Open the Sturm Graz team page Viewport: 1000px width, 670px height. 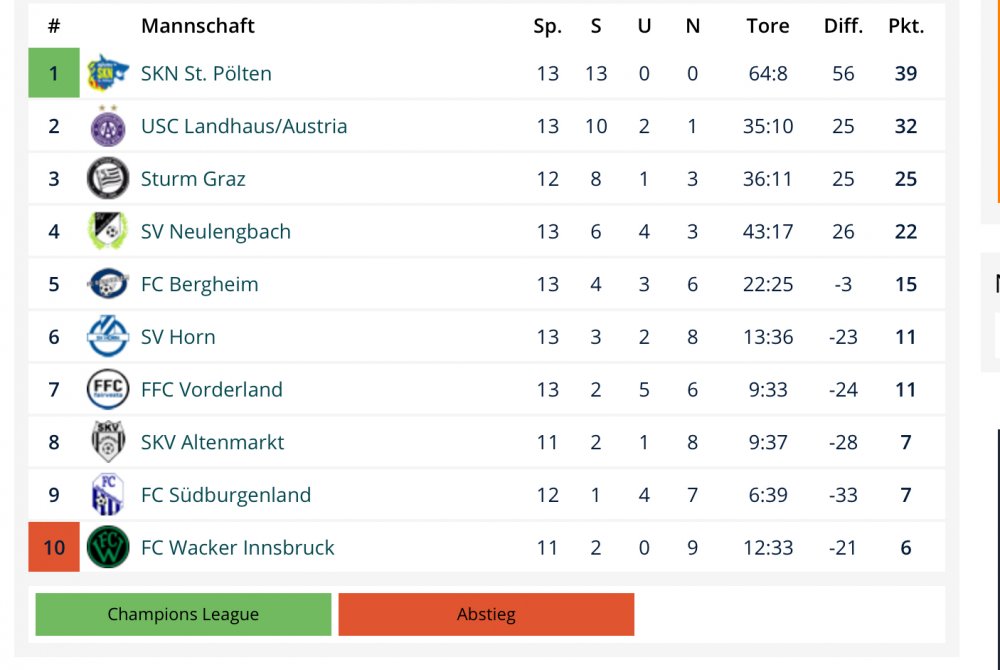pyautogui.click(x=193, y=179)
